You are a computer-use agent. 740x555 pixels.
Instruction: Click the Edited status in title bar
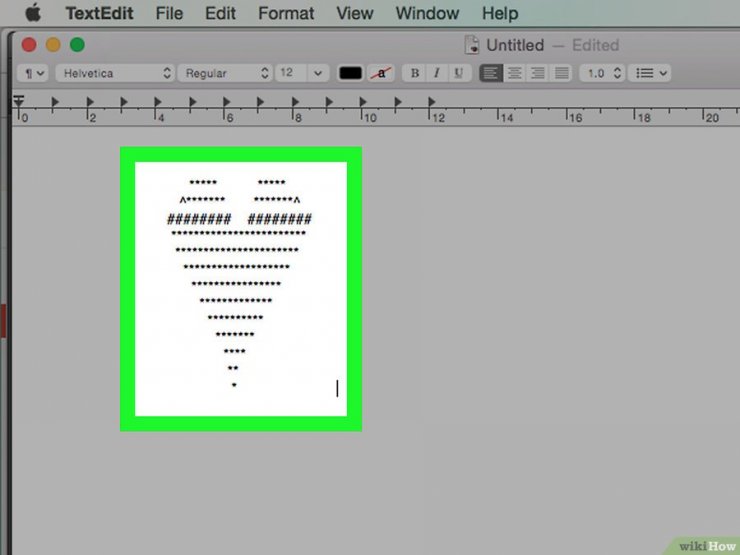coord(595,45)
